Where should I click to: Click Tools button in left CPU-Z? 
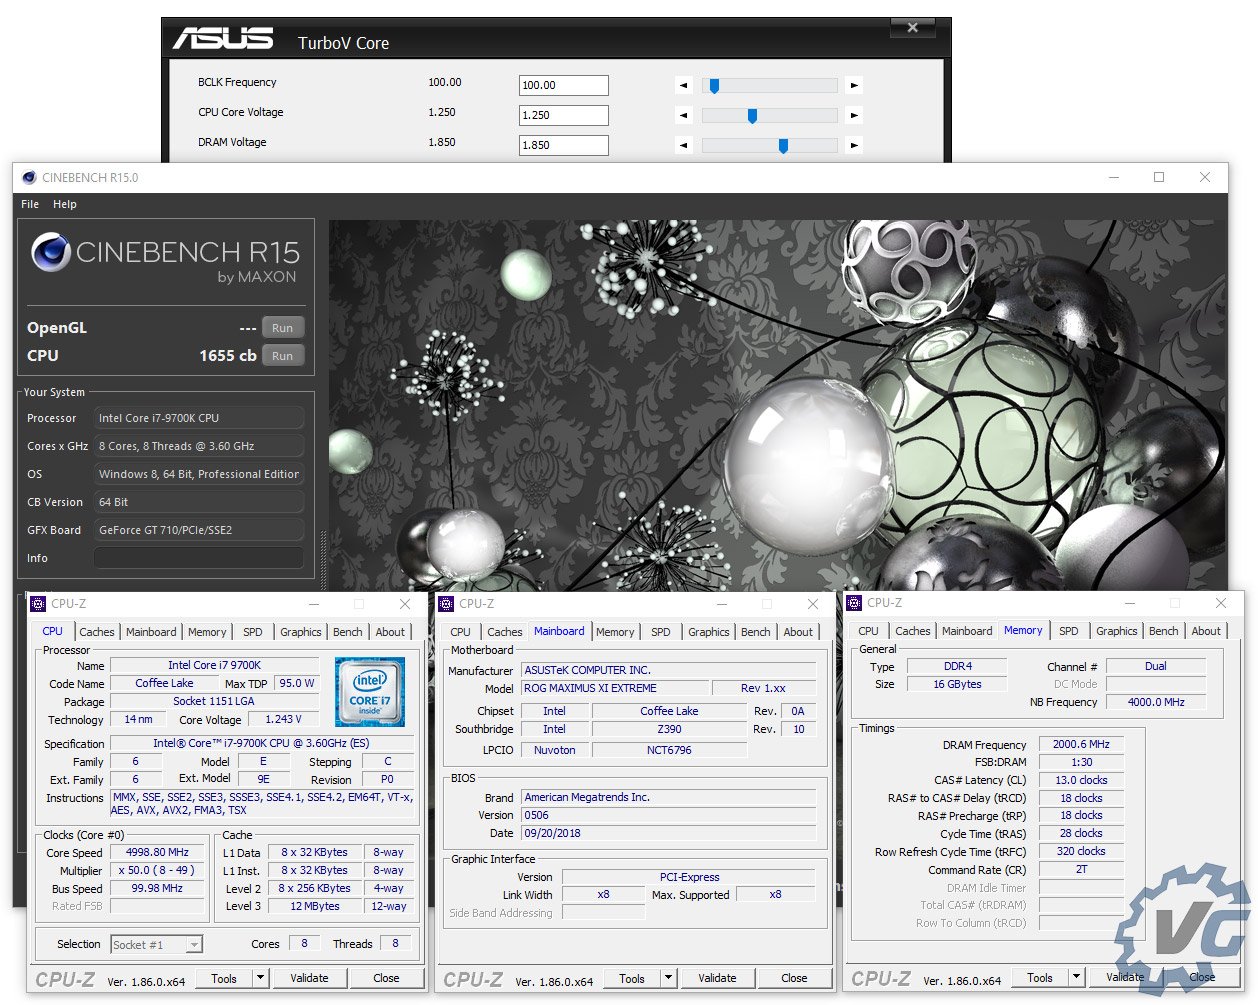point(224,978)
